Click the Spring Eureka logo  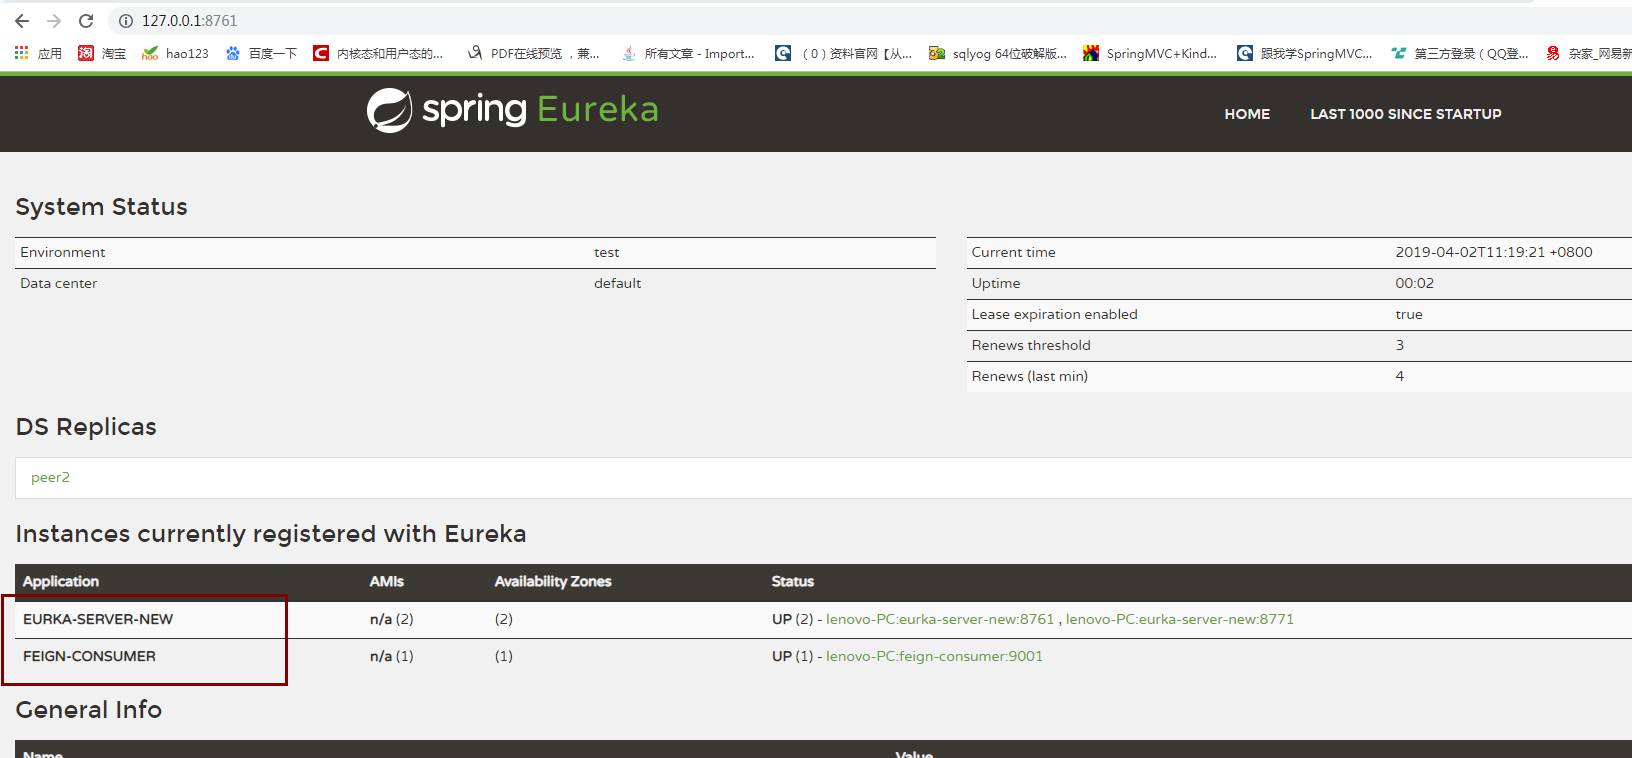click(513, 110)
